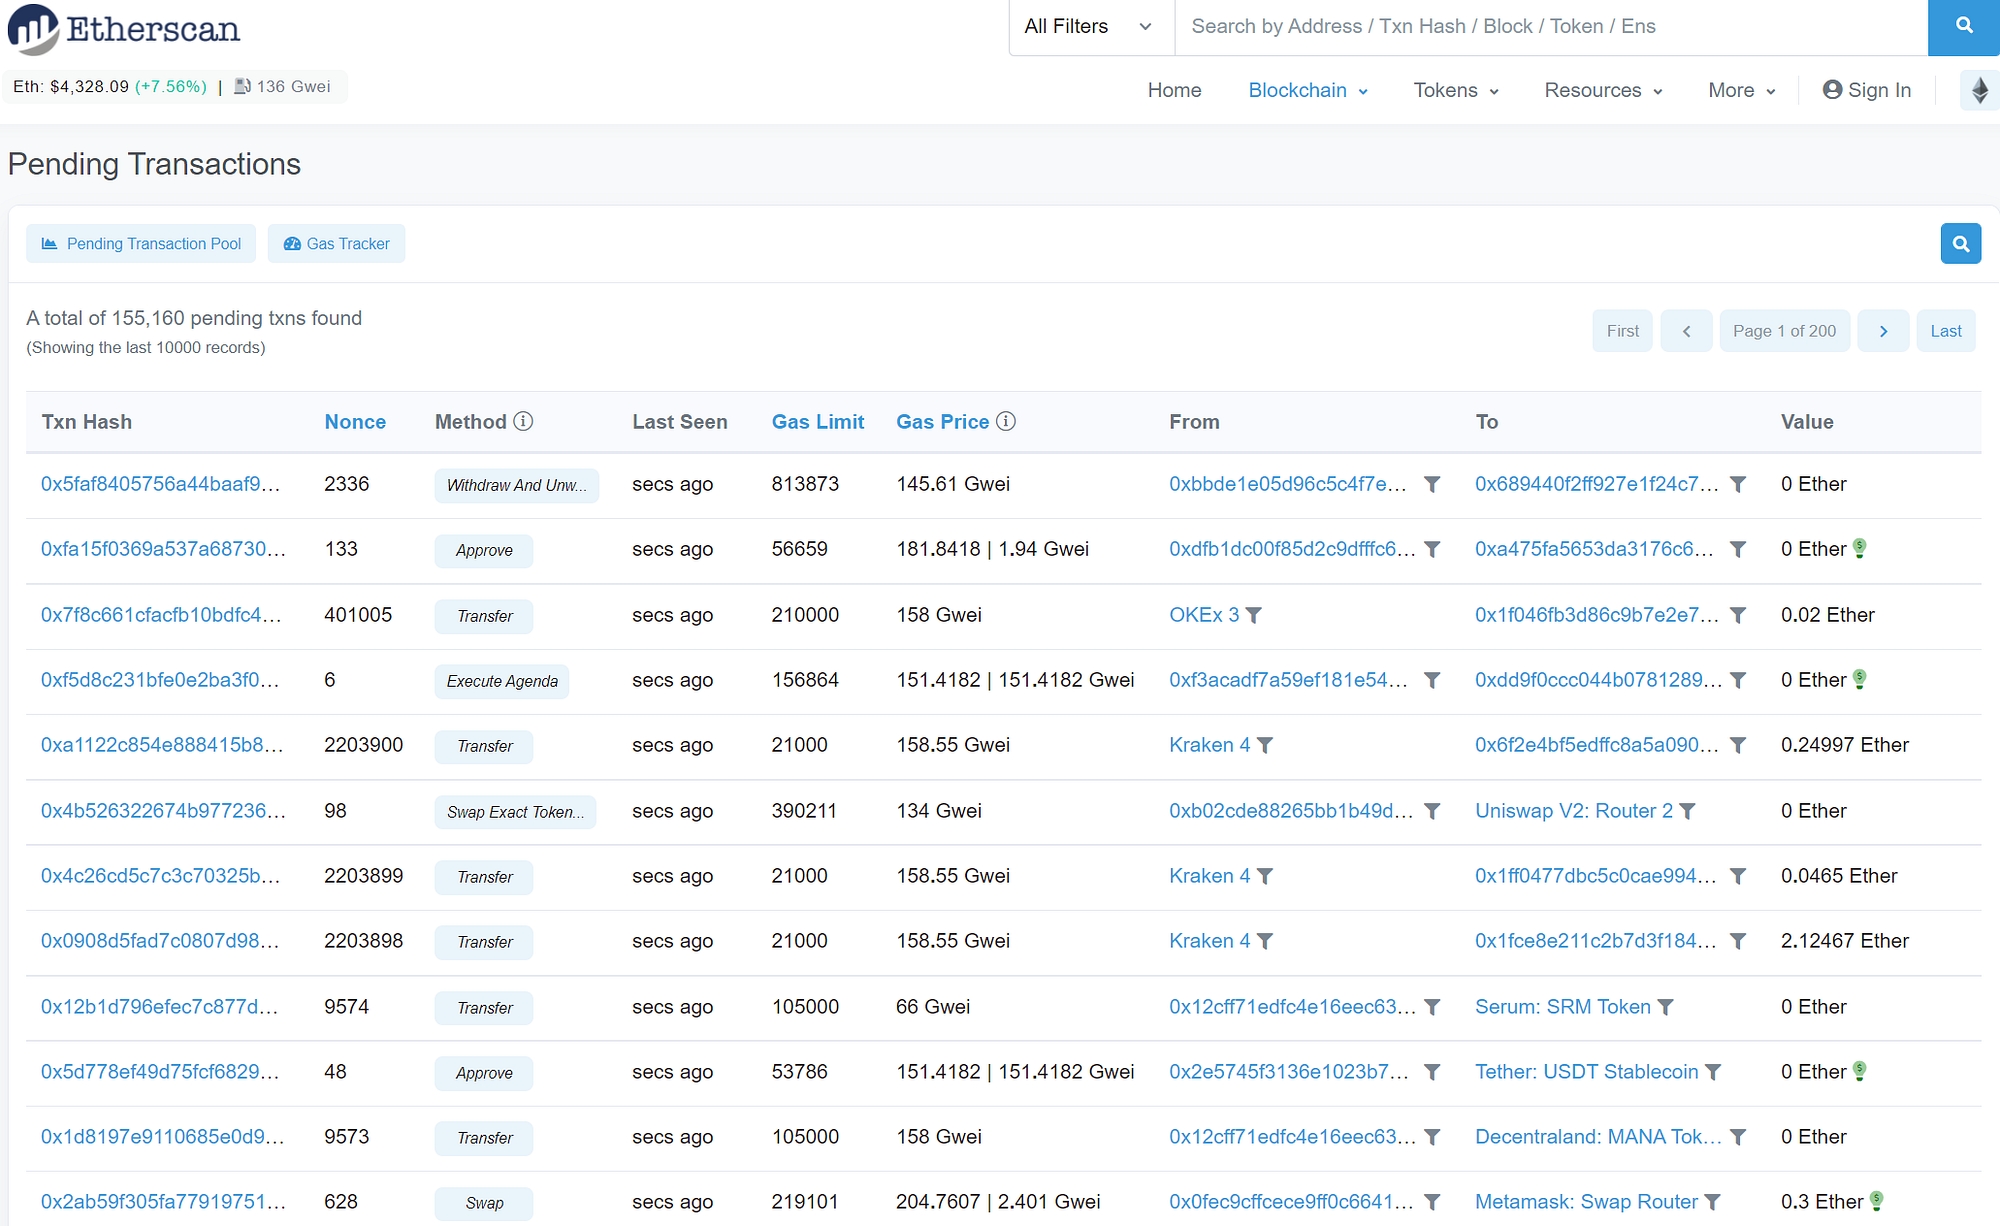This screenshot has height=1226, width=2000.
Task: Open Pending Transaction Pool chart
Action: 141,244
